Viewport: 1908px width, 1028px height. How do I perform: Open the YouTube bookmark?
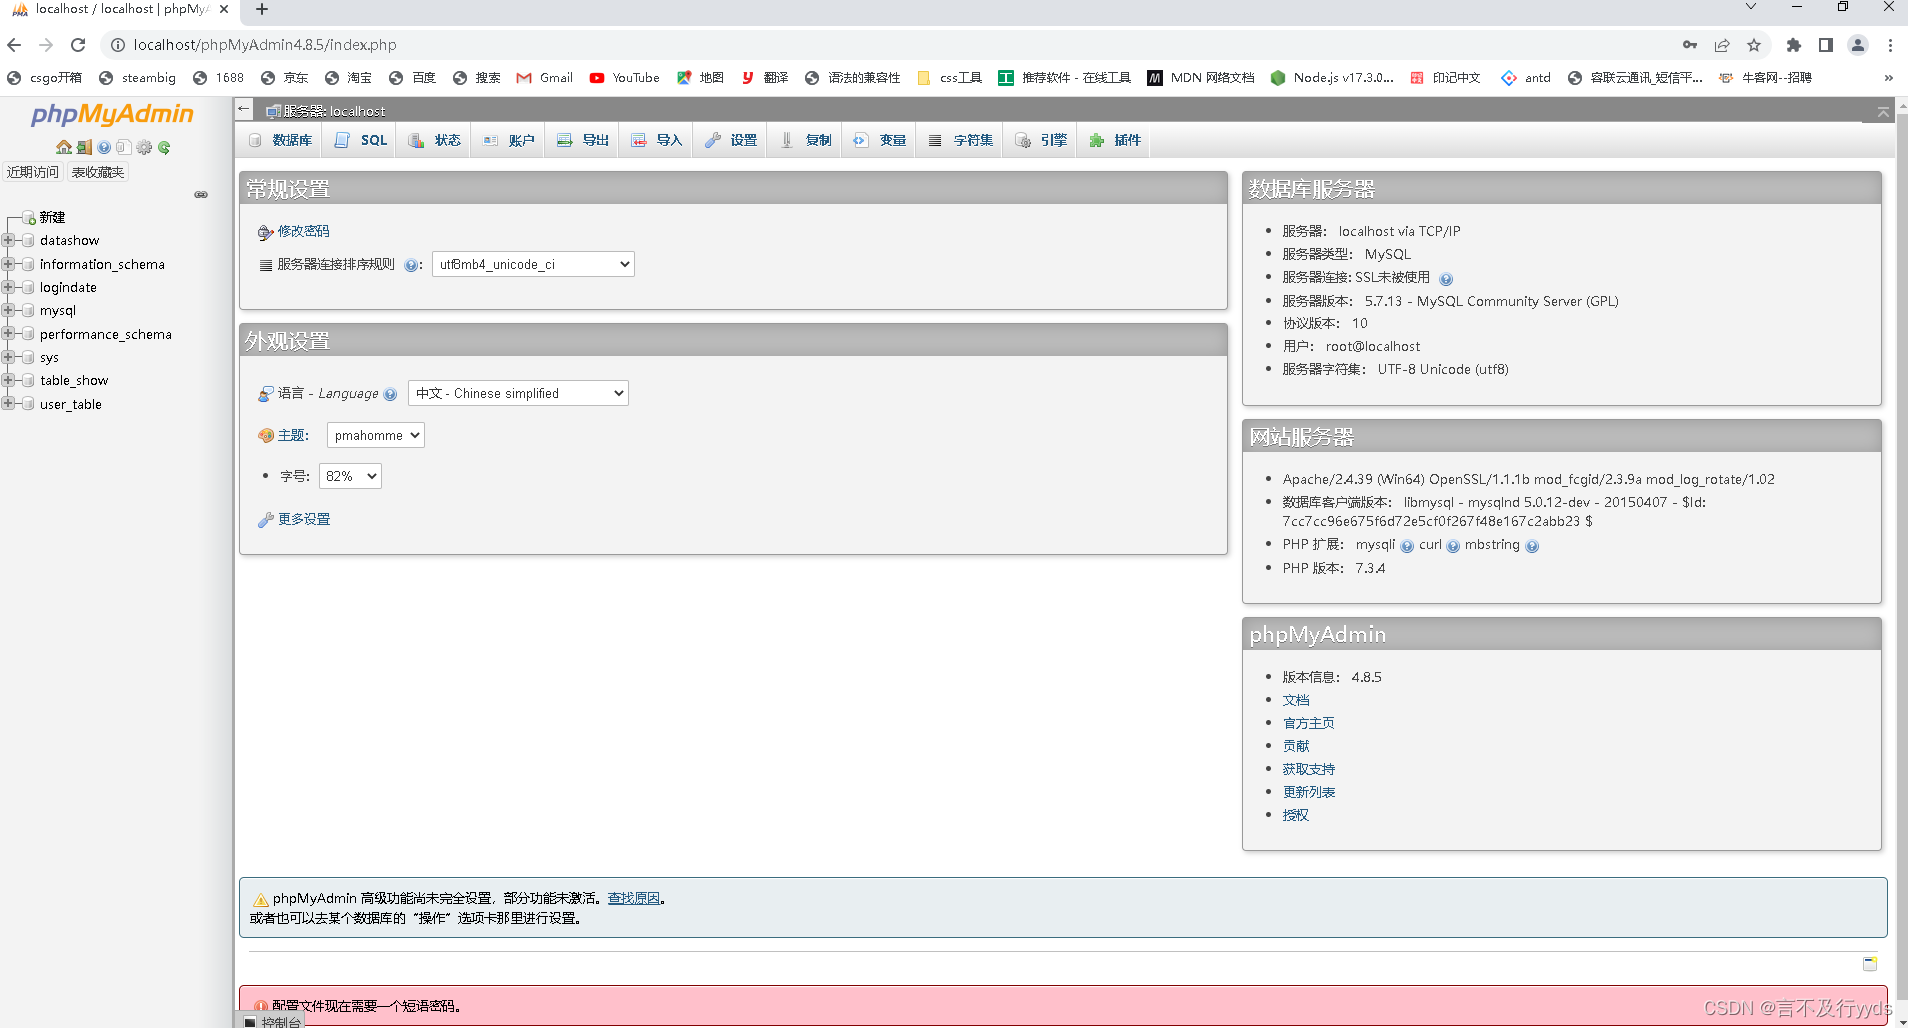point(625,78)
